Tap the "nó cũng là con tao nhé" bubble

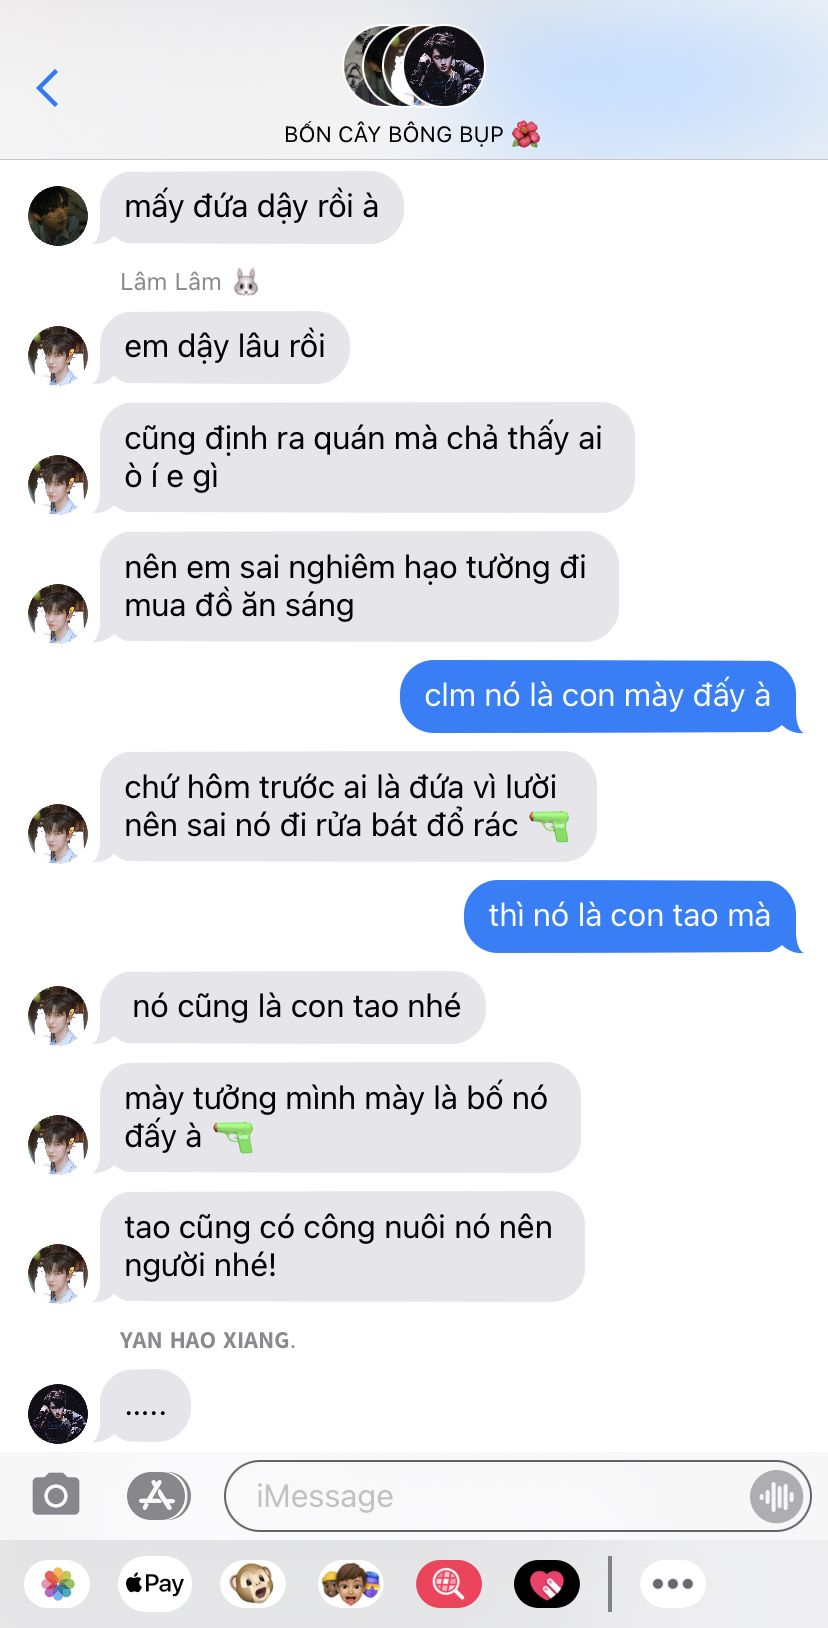[x=292, y=1007]
